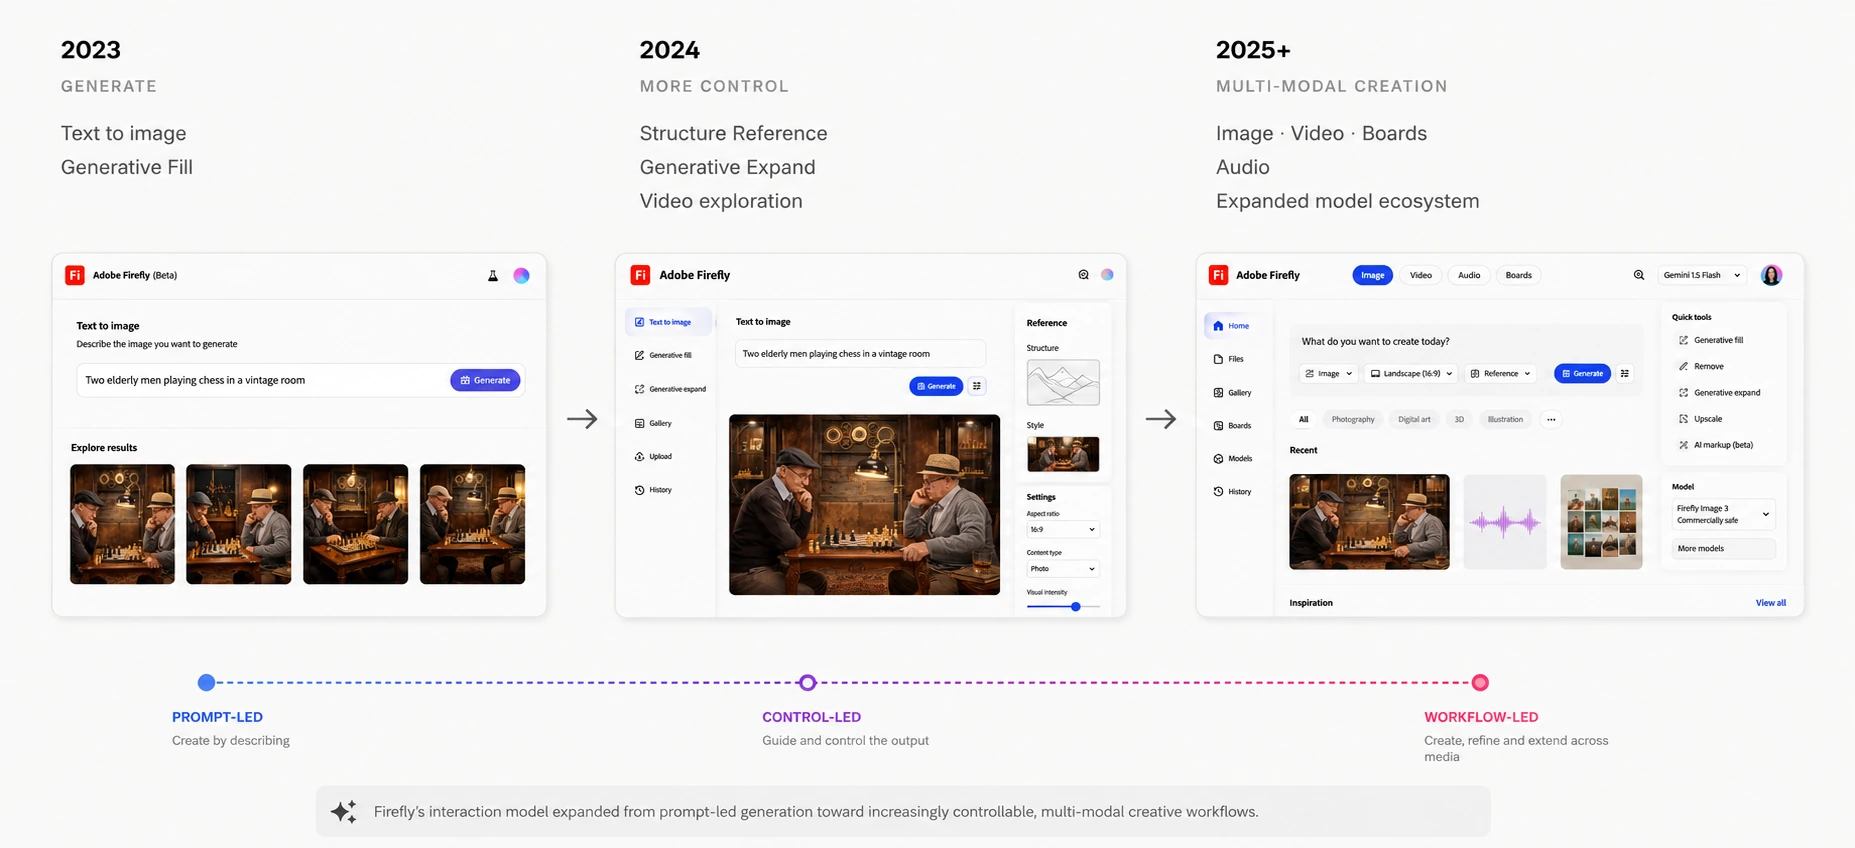
Task: Click the Style reference thumbnail
Action: [x=1063, y=454]
